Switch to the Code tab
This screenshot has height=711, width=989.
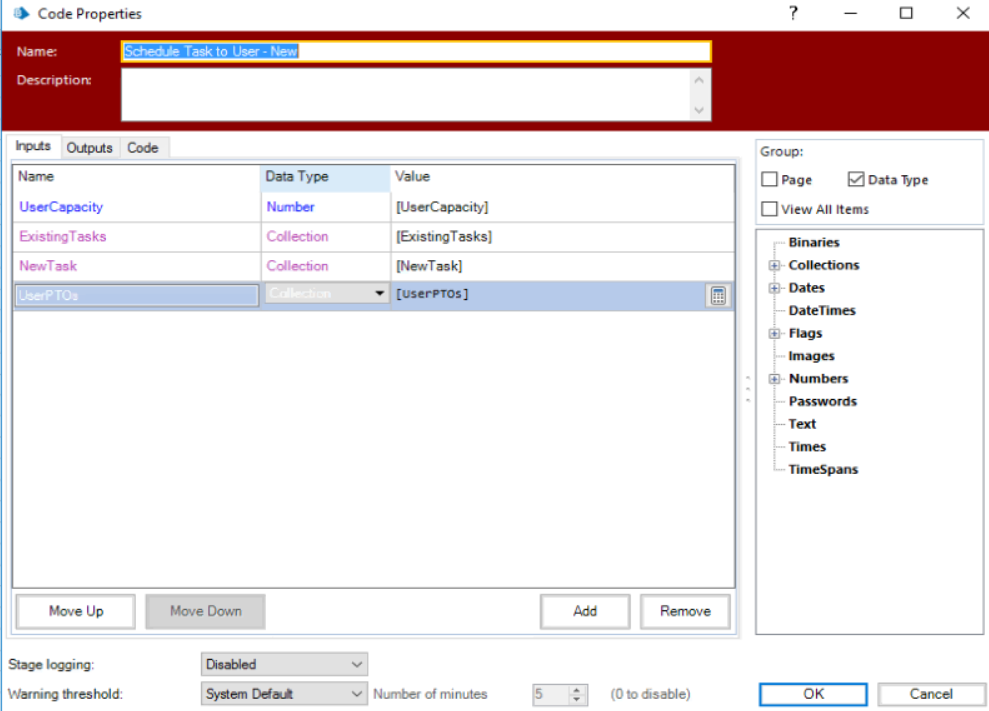click(x=142, y=148)
